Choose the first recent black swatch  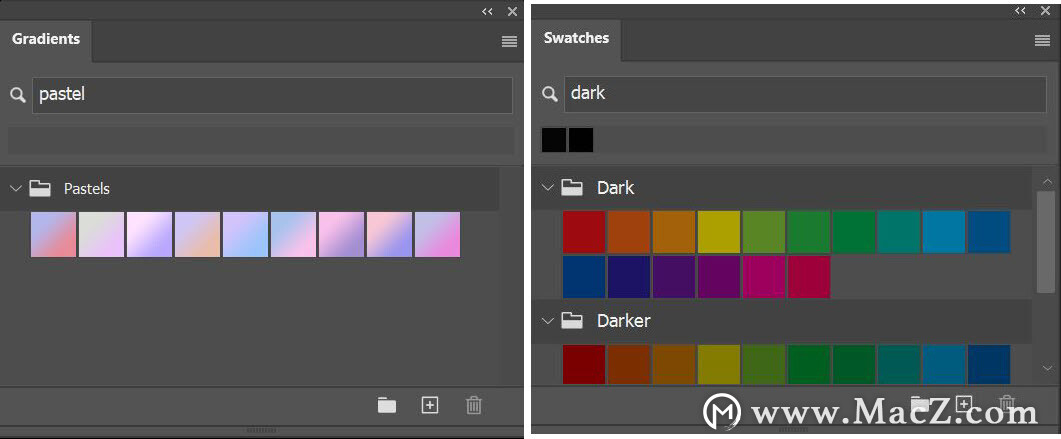(x=554, y=140)
